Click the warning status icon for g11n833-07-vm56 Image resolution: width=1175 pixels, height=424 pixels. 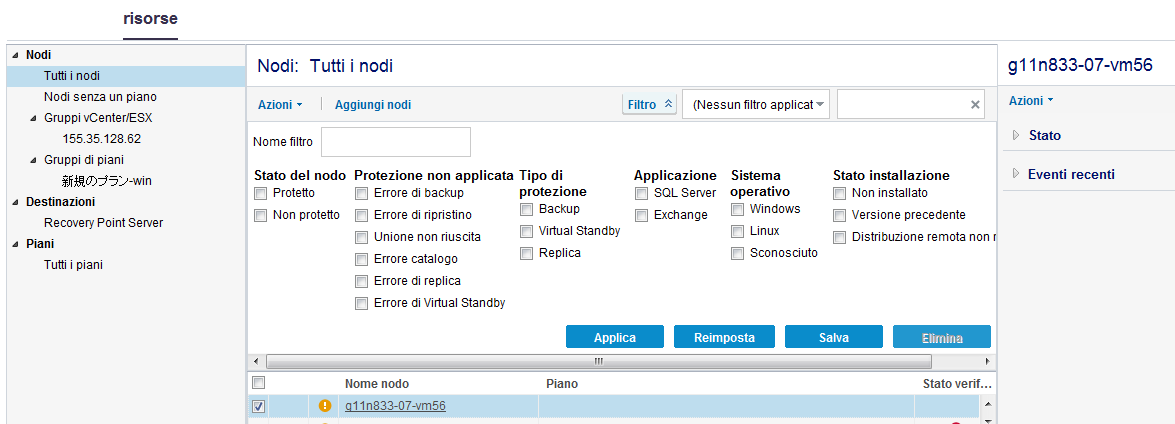click(x=325, y=406)
